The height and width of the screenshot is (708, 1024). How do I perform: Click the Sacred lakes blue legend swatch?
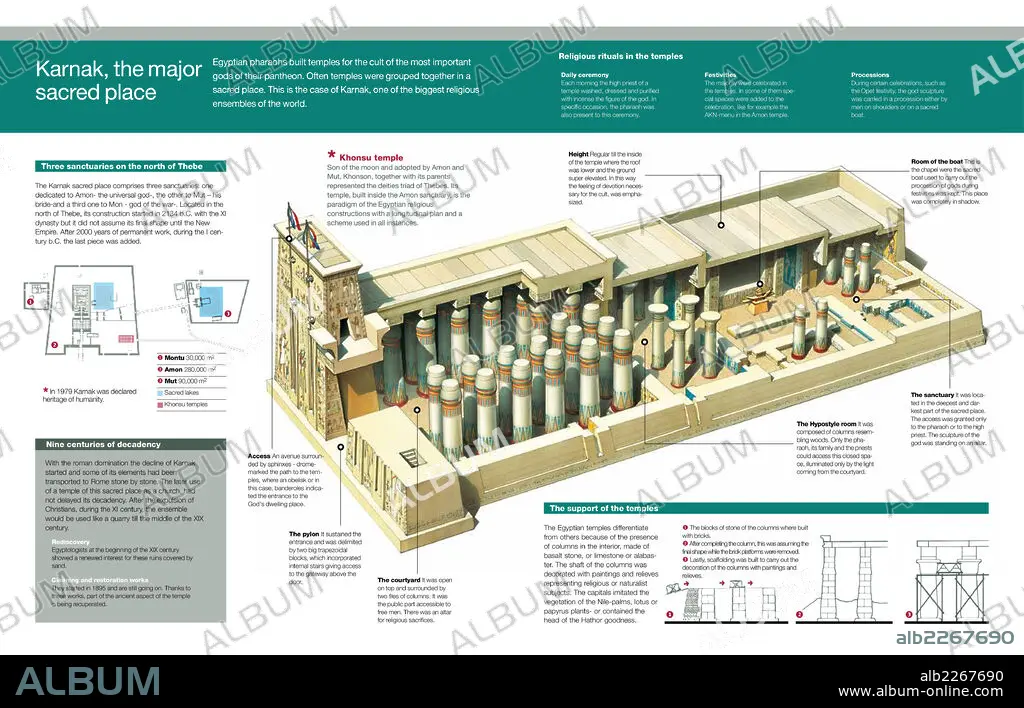click(x=160, y=393)
